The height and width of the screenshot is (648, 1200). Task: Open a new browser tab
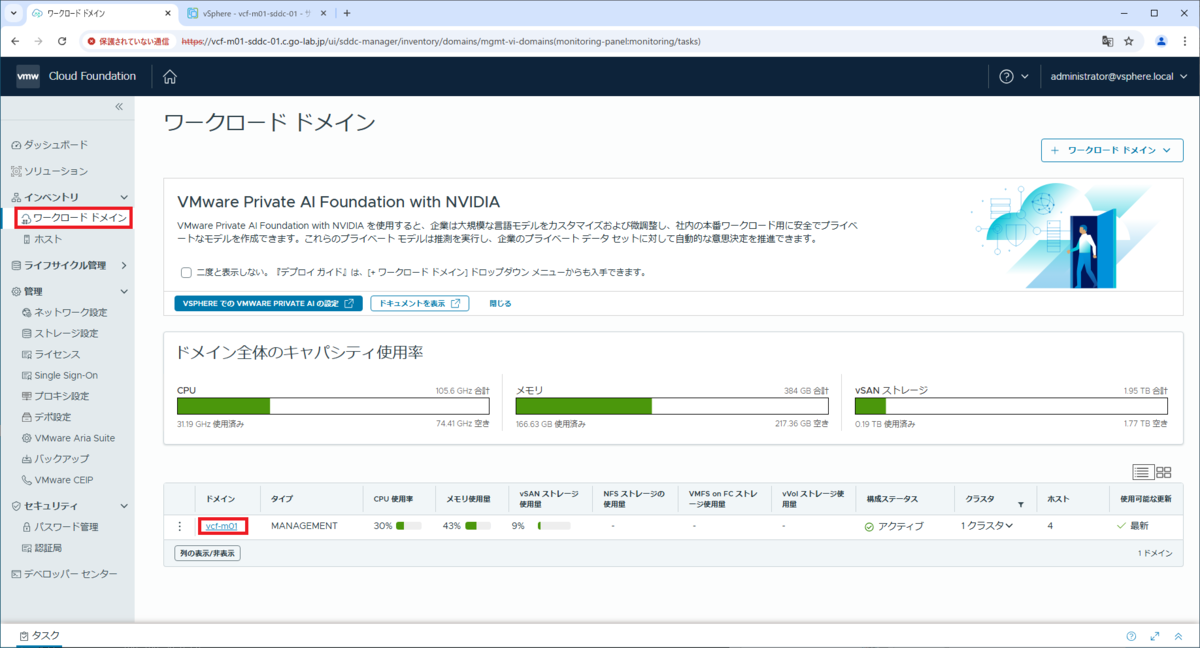pyautogui.click(x=347, y=13)
